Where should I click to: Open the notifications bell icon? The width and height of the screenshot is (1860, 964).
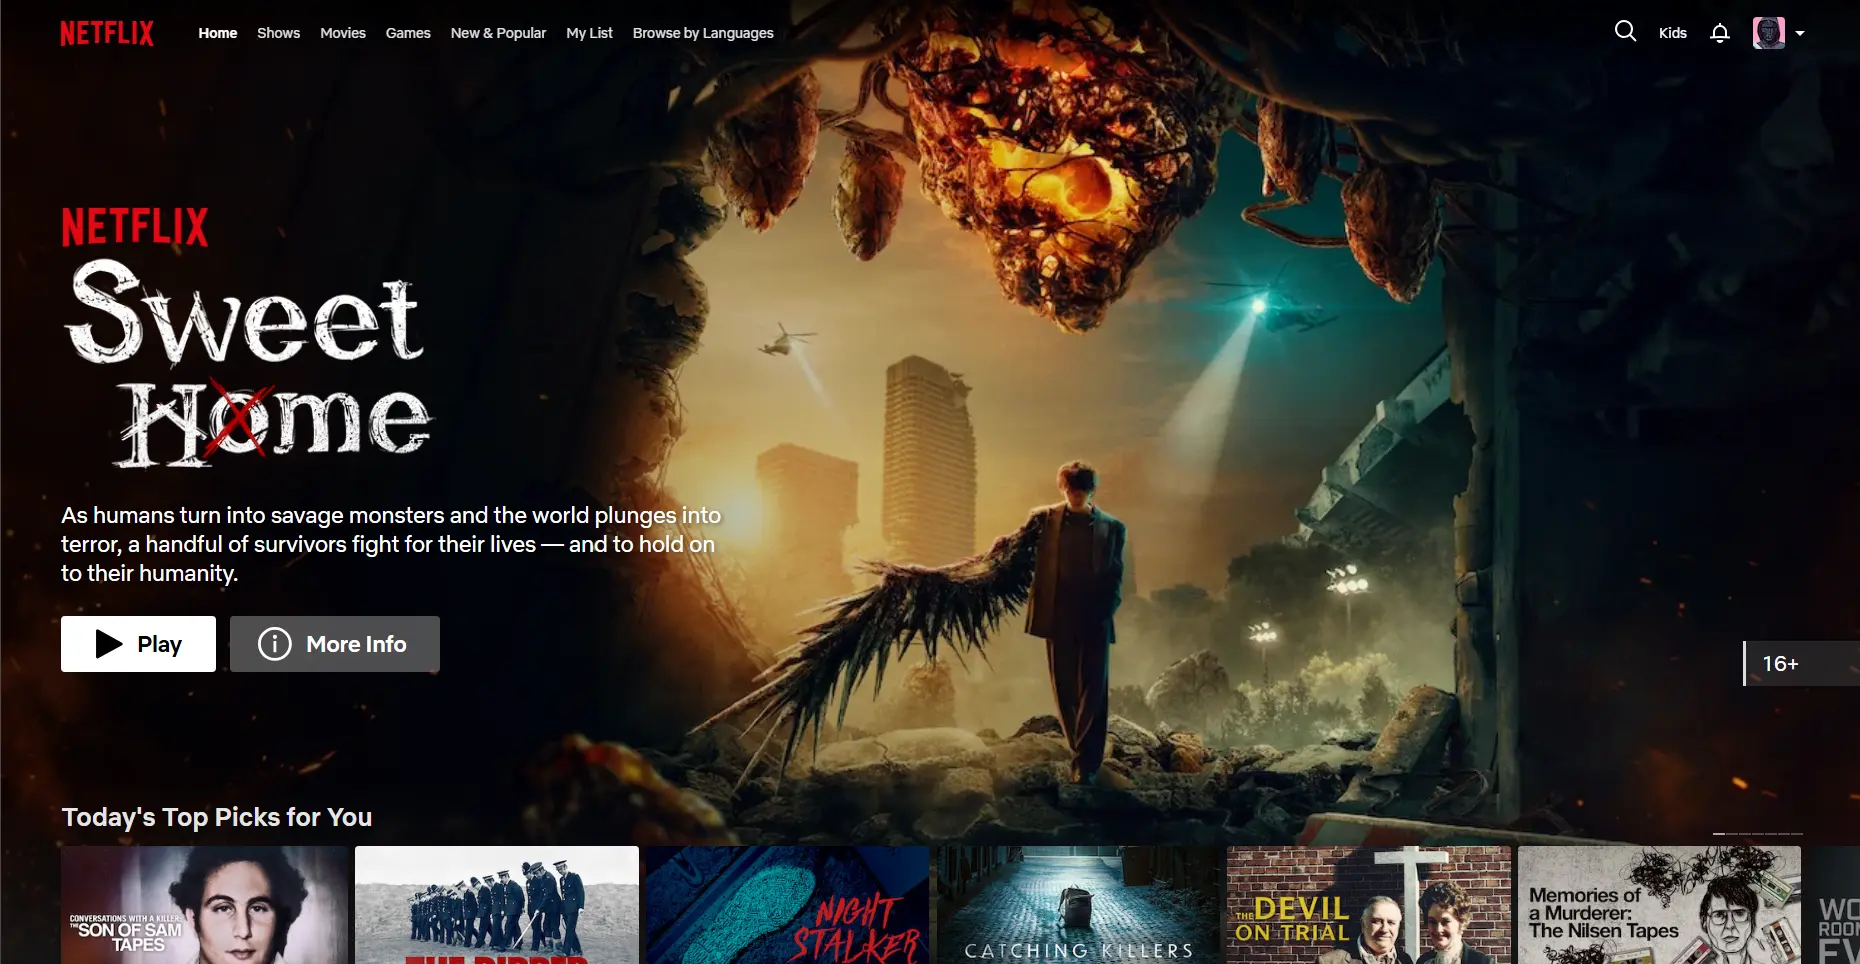point(1720,33)
